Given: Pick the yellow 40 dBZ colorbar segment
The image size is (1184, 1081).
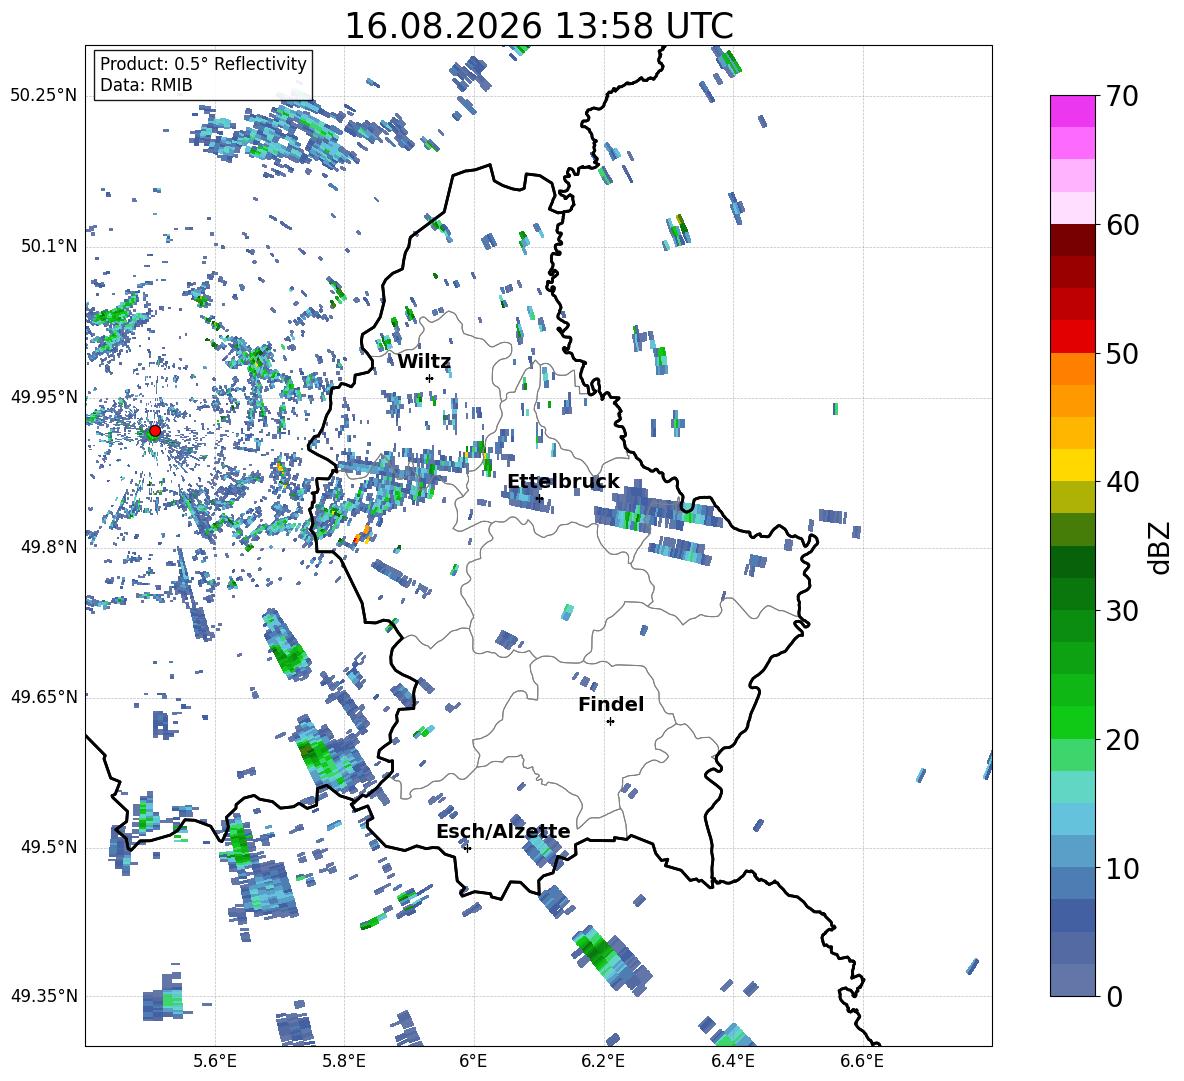Looking at the screenshot, I should point(1072,465).
